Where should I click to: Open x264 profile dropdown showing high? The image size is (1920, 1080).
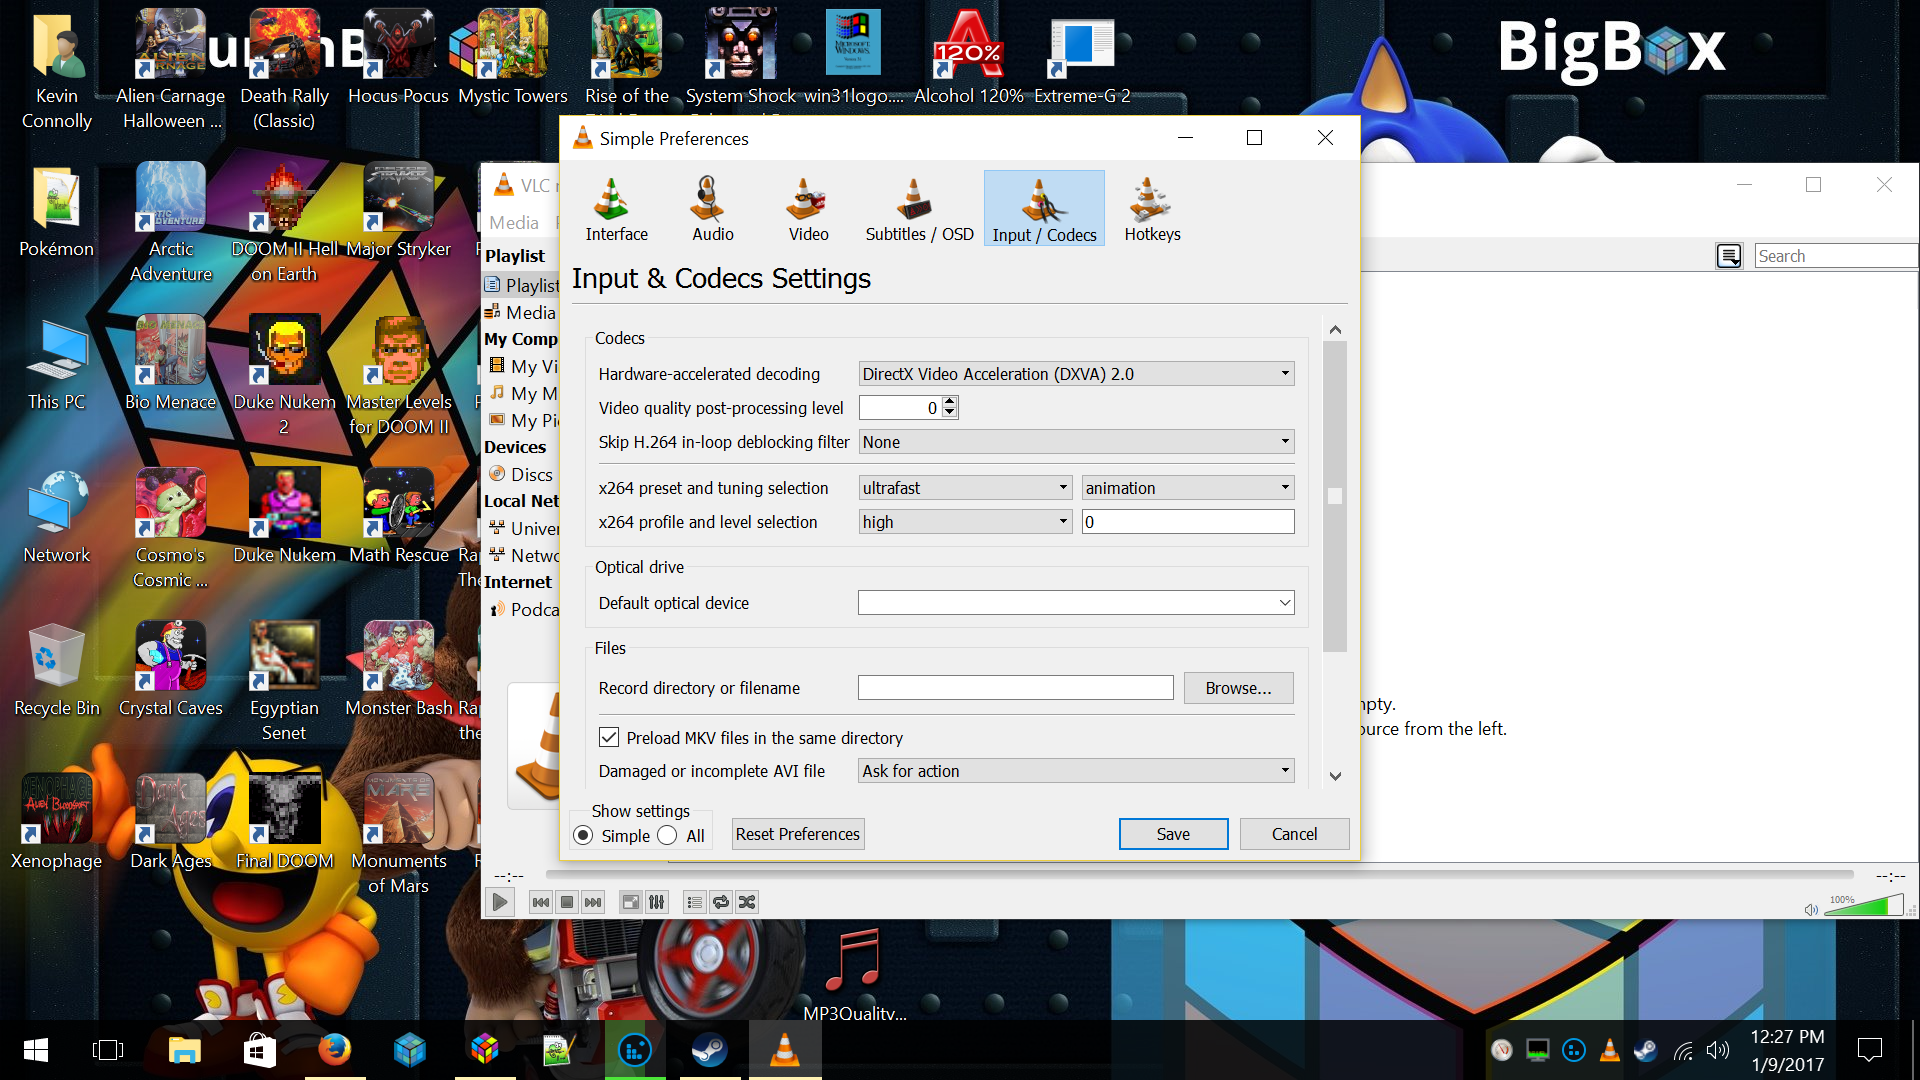coord(965,522)
